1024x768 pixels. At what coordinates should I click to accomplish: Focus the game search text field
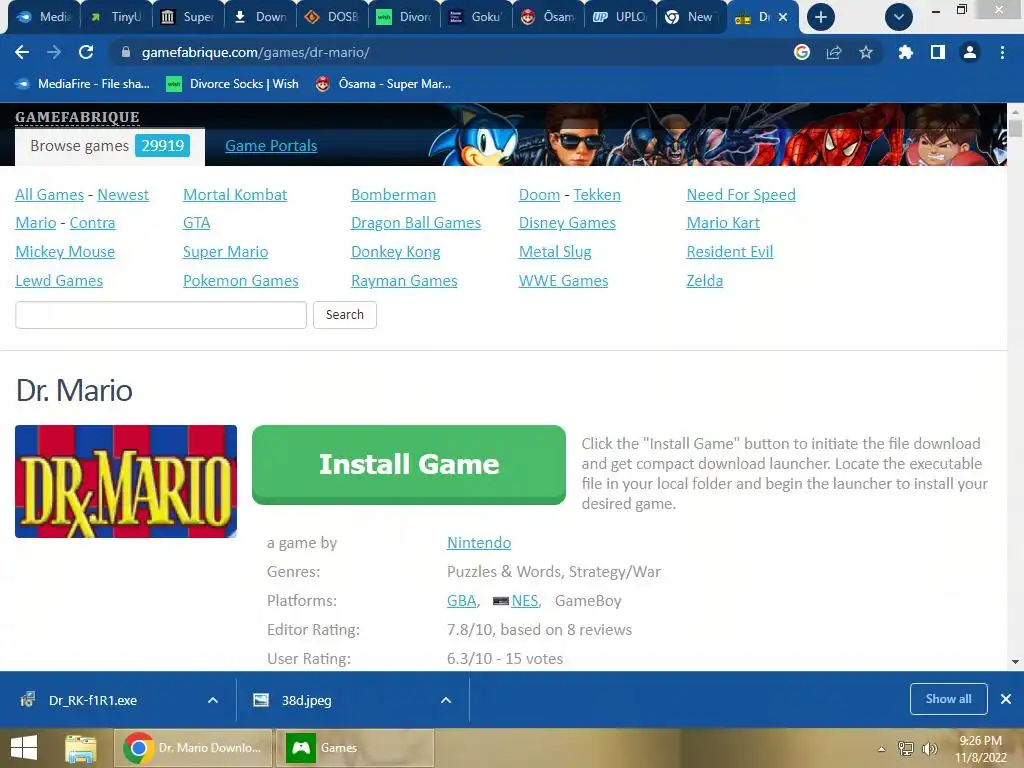161,315
